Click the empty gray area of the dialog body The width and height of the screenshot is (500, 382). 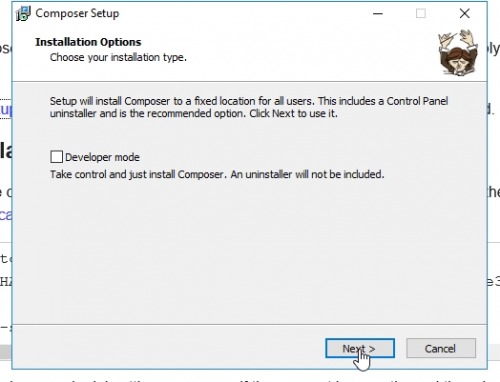point(249,253)
